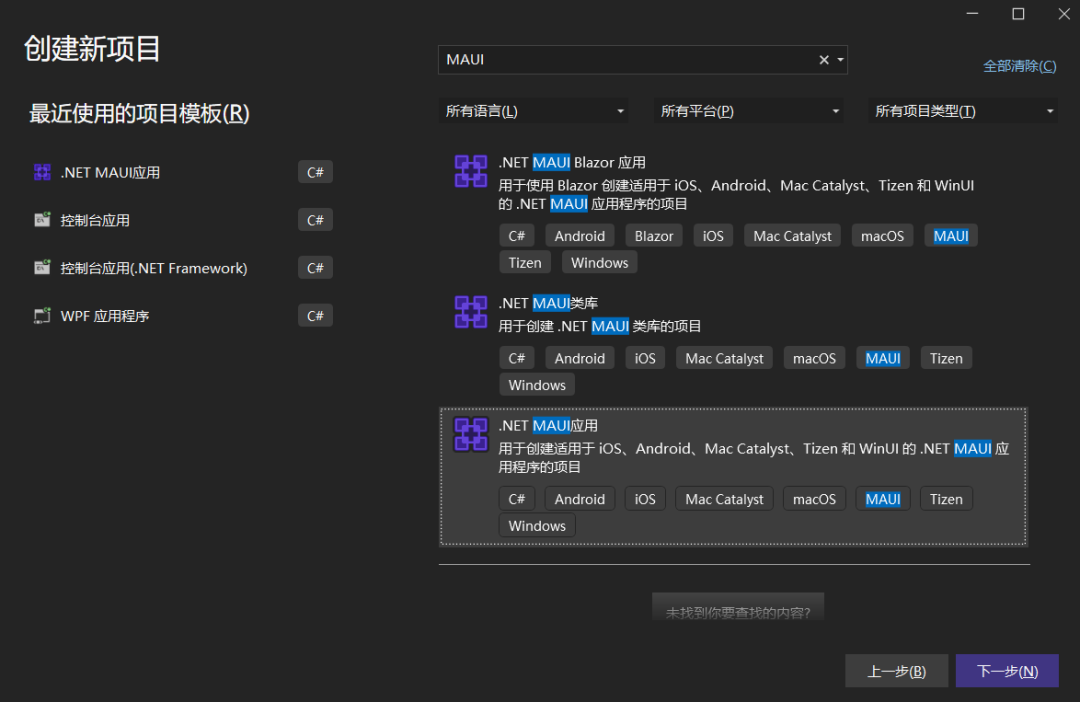Viewport: 1080px width, 702px height.
Task: Click Windows tag on .NET MAUI类库
Action: coord(537,385)
